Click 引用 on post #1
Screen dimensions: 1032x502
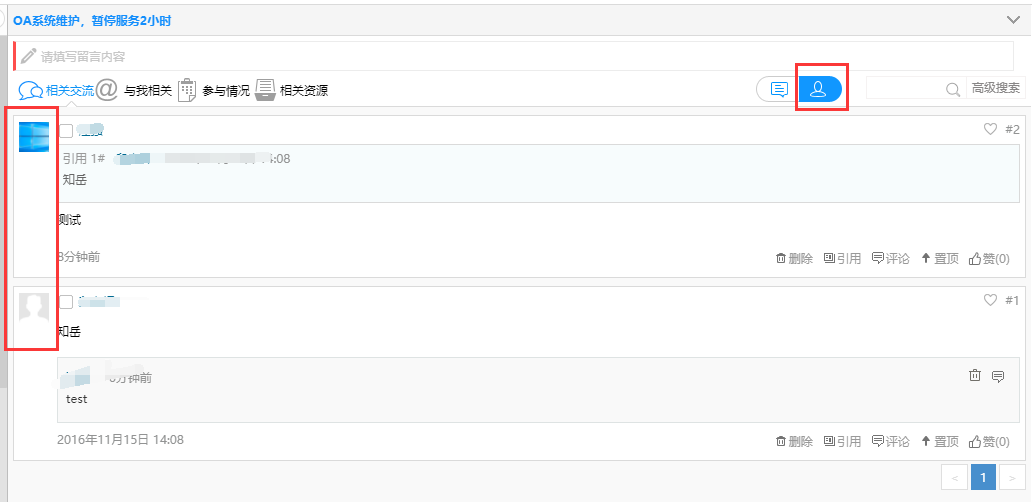[842, 441]
